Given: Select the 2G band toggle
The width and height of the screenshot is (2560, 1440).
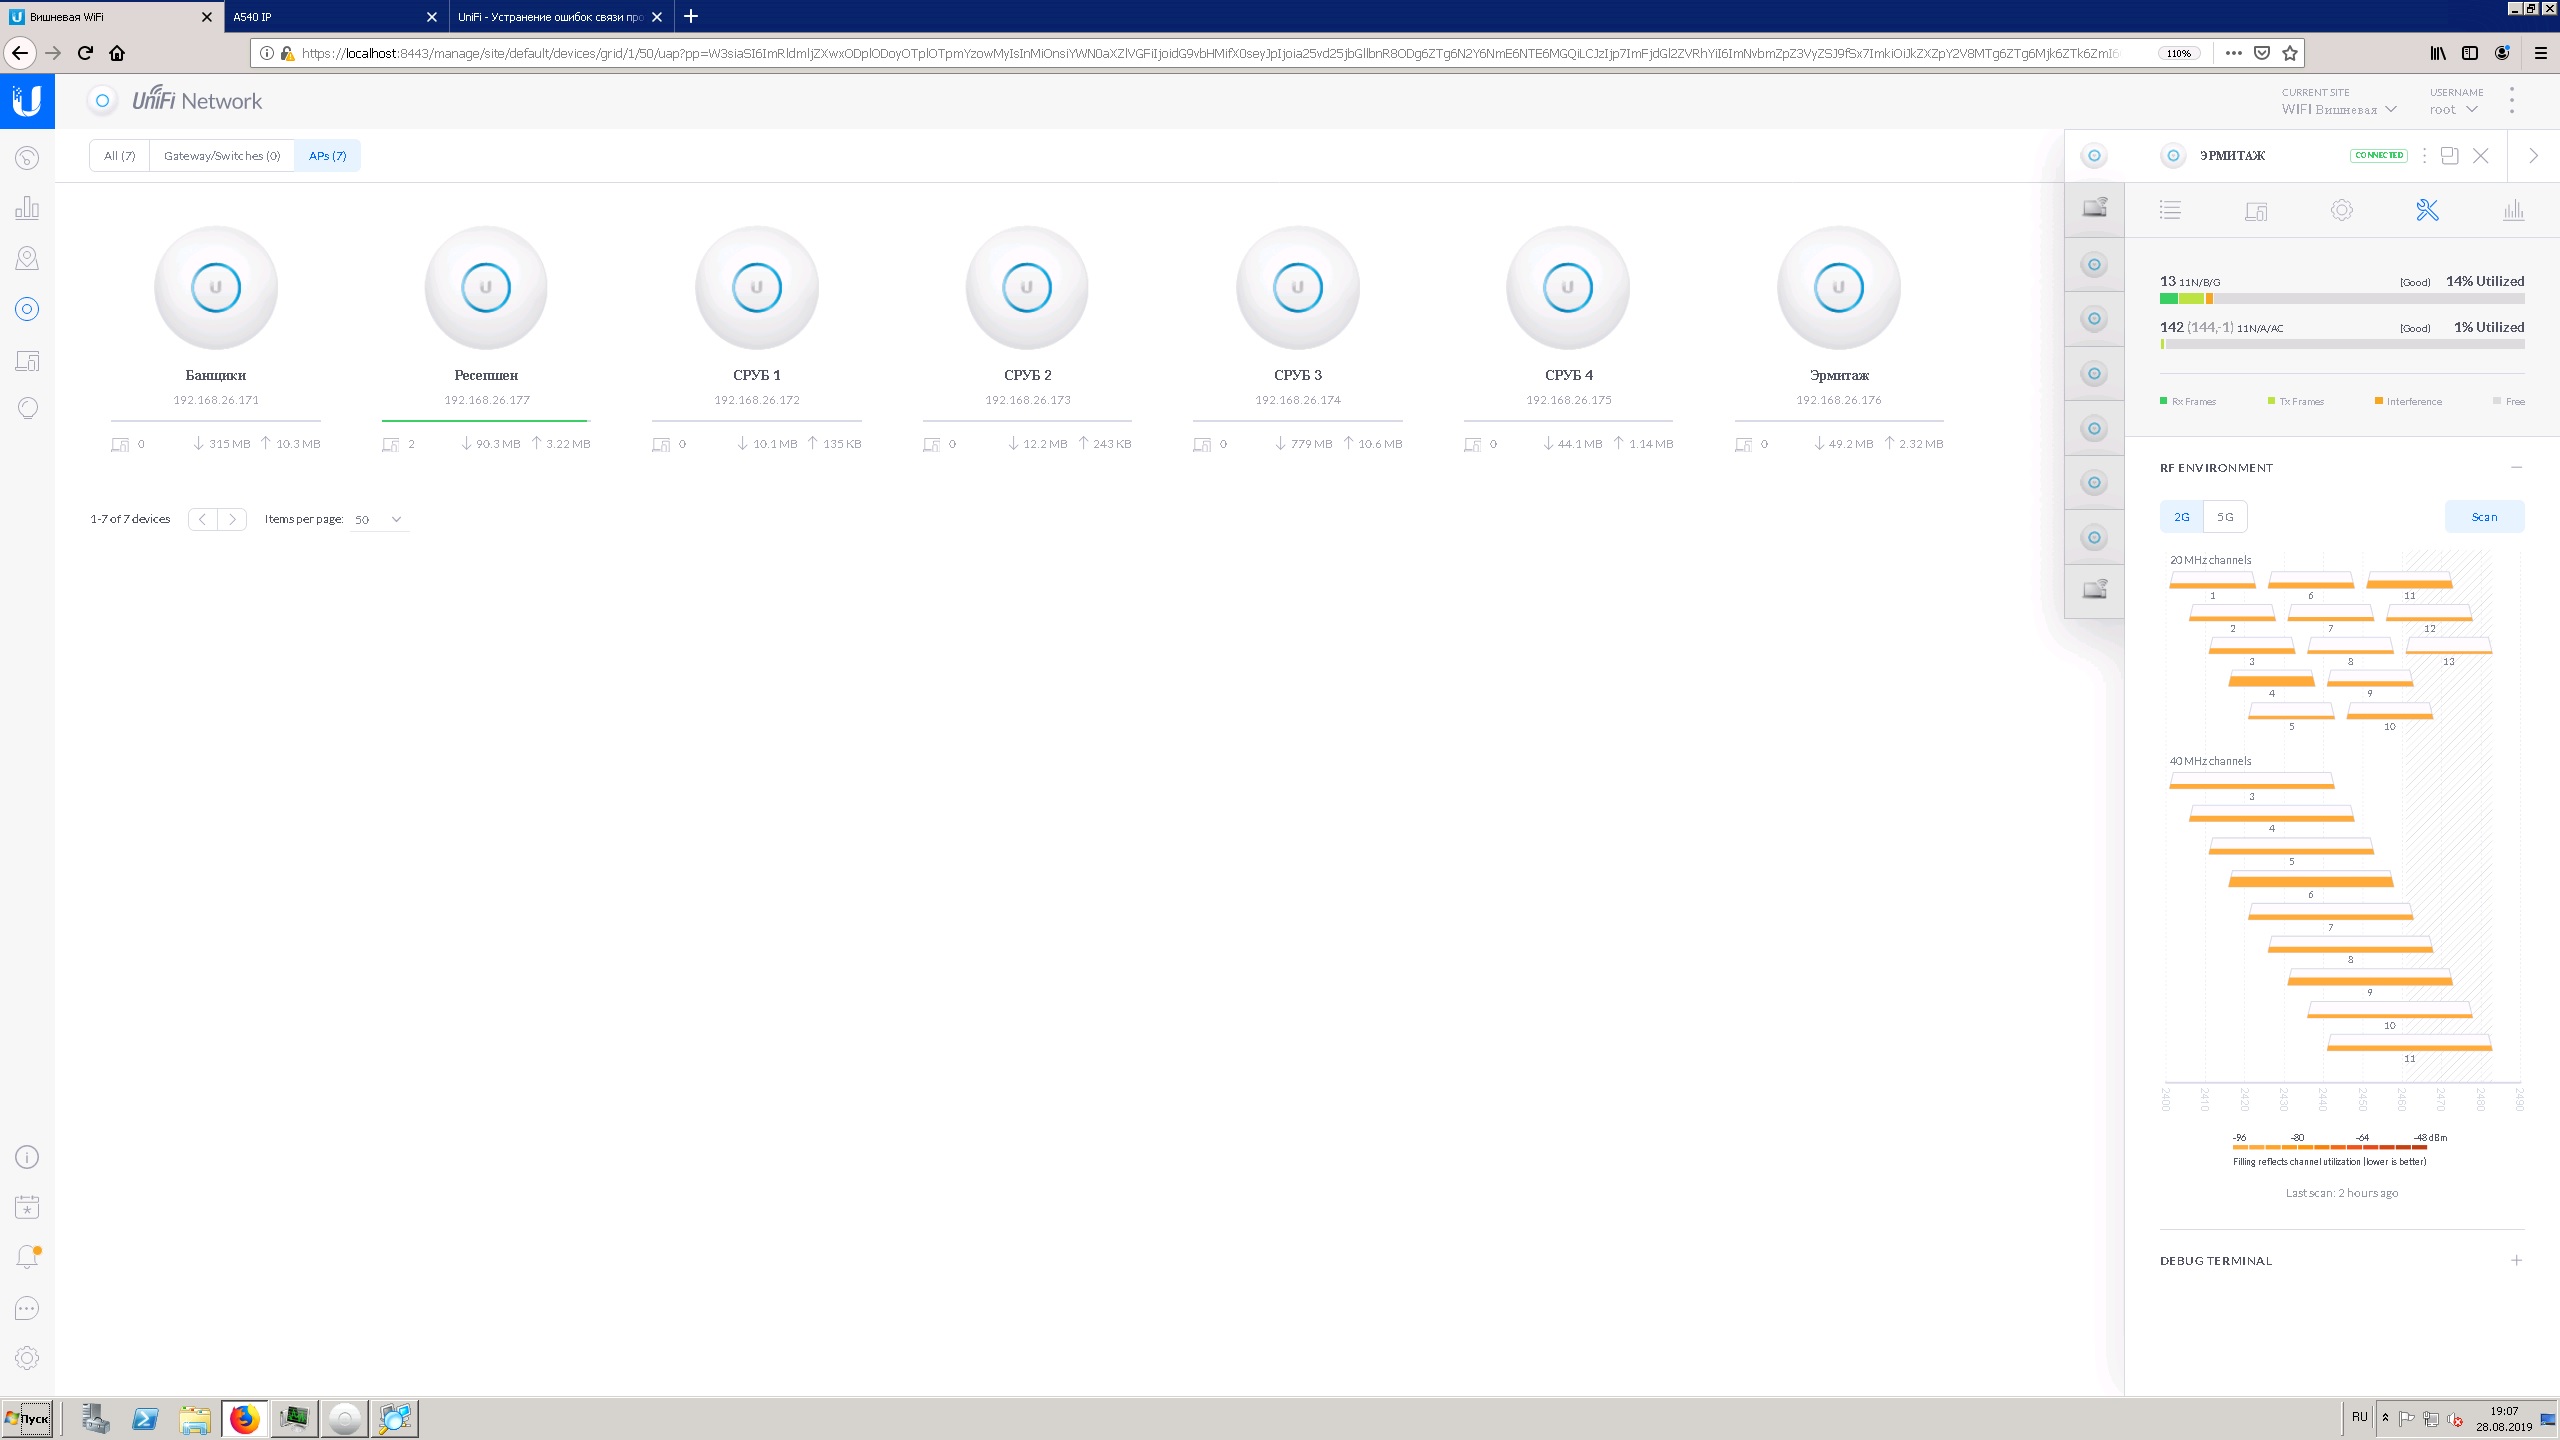Looking at the screenshot, I should pos(2181,517).
